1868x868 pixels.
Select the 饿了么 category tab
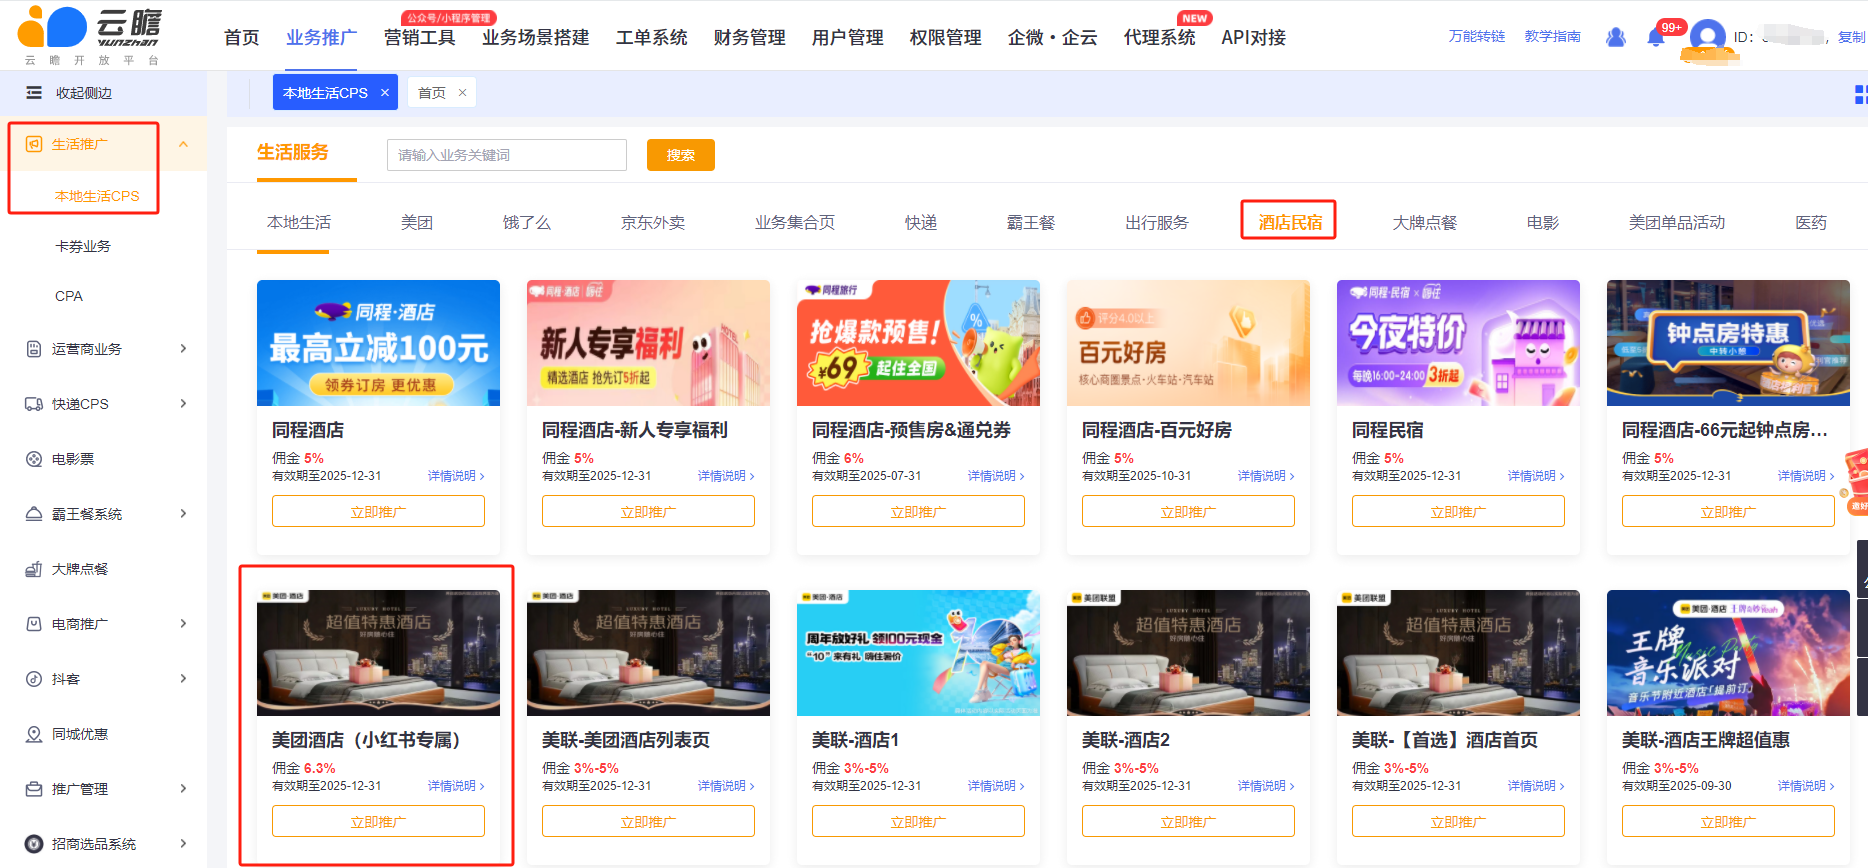(527, 222)
